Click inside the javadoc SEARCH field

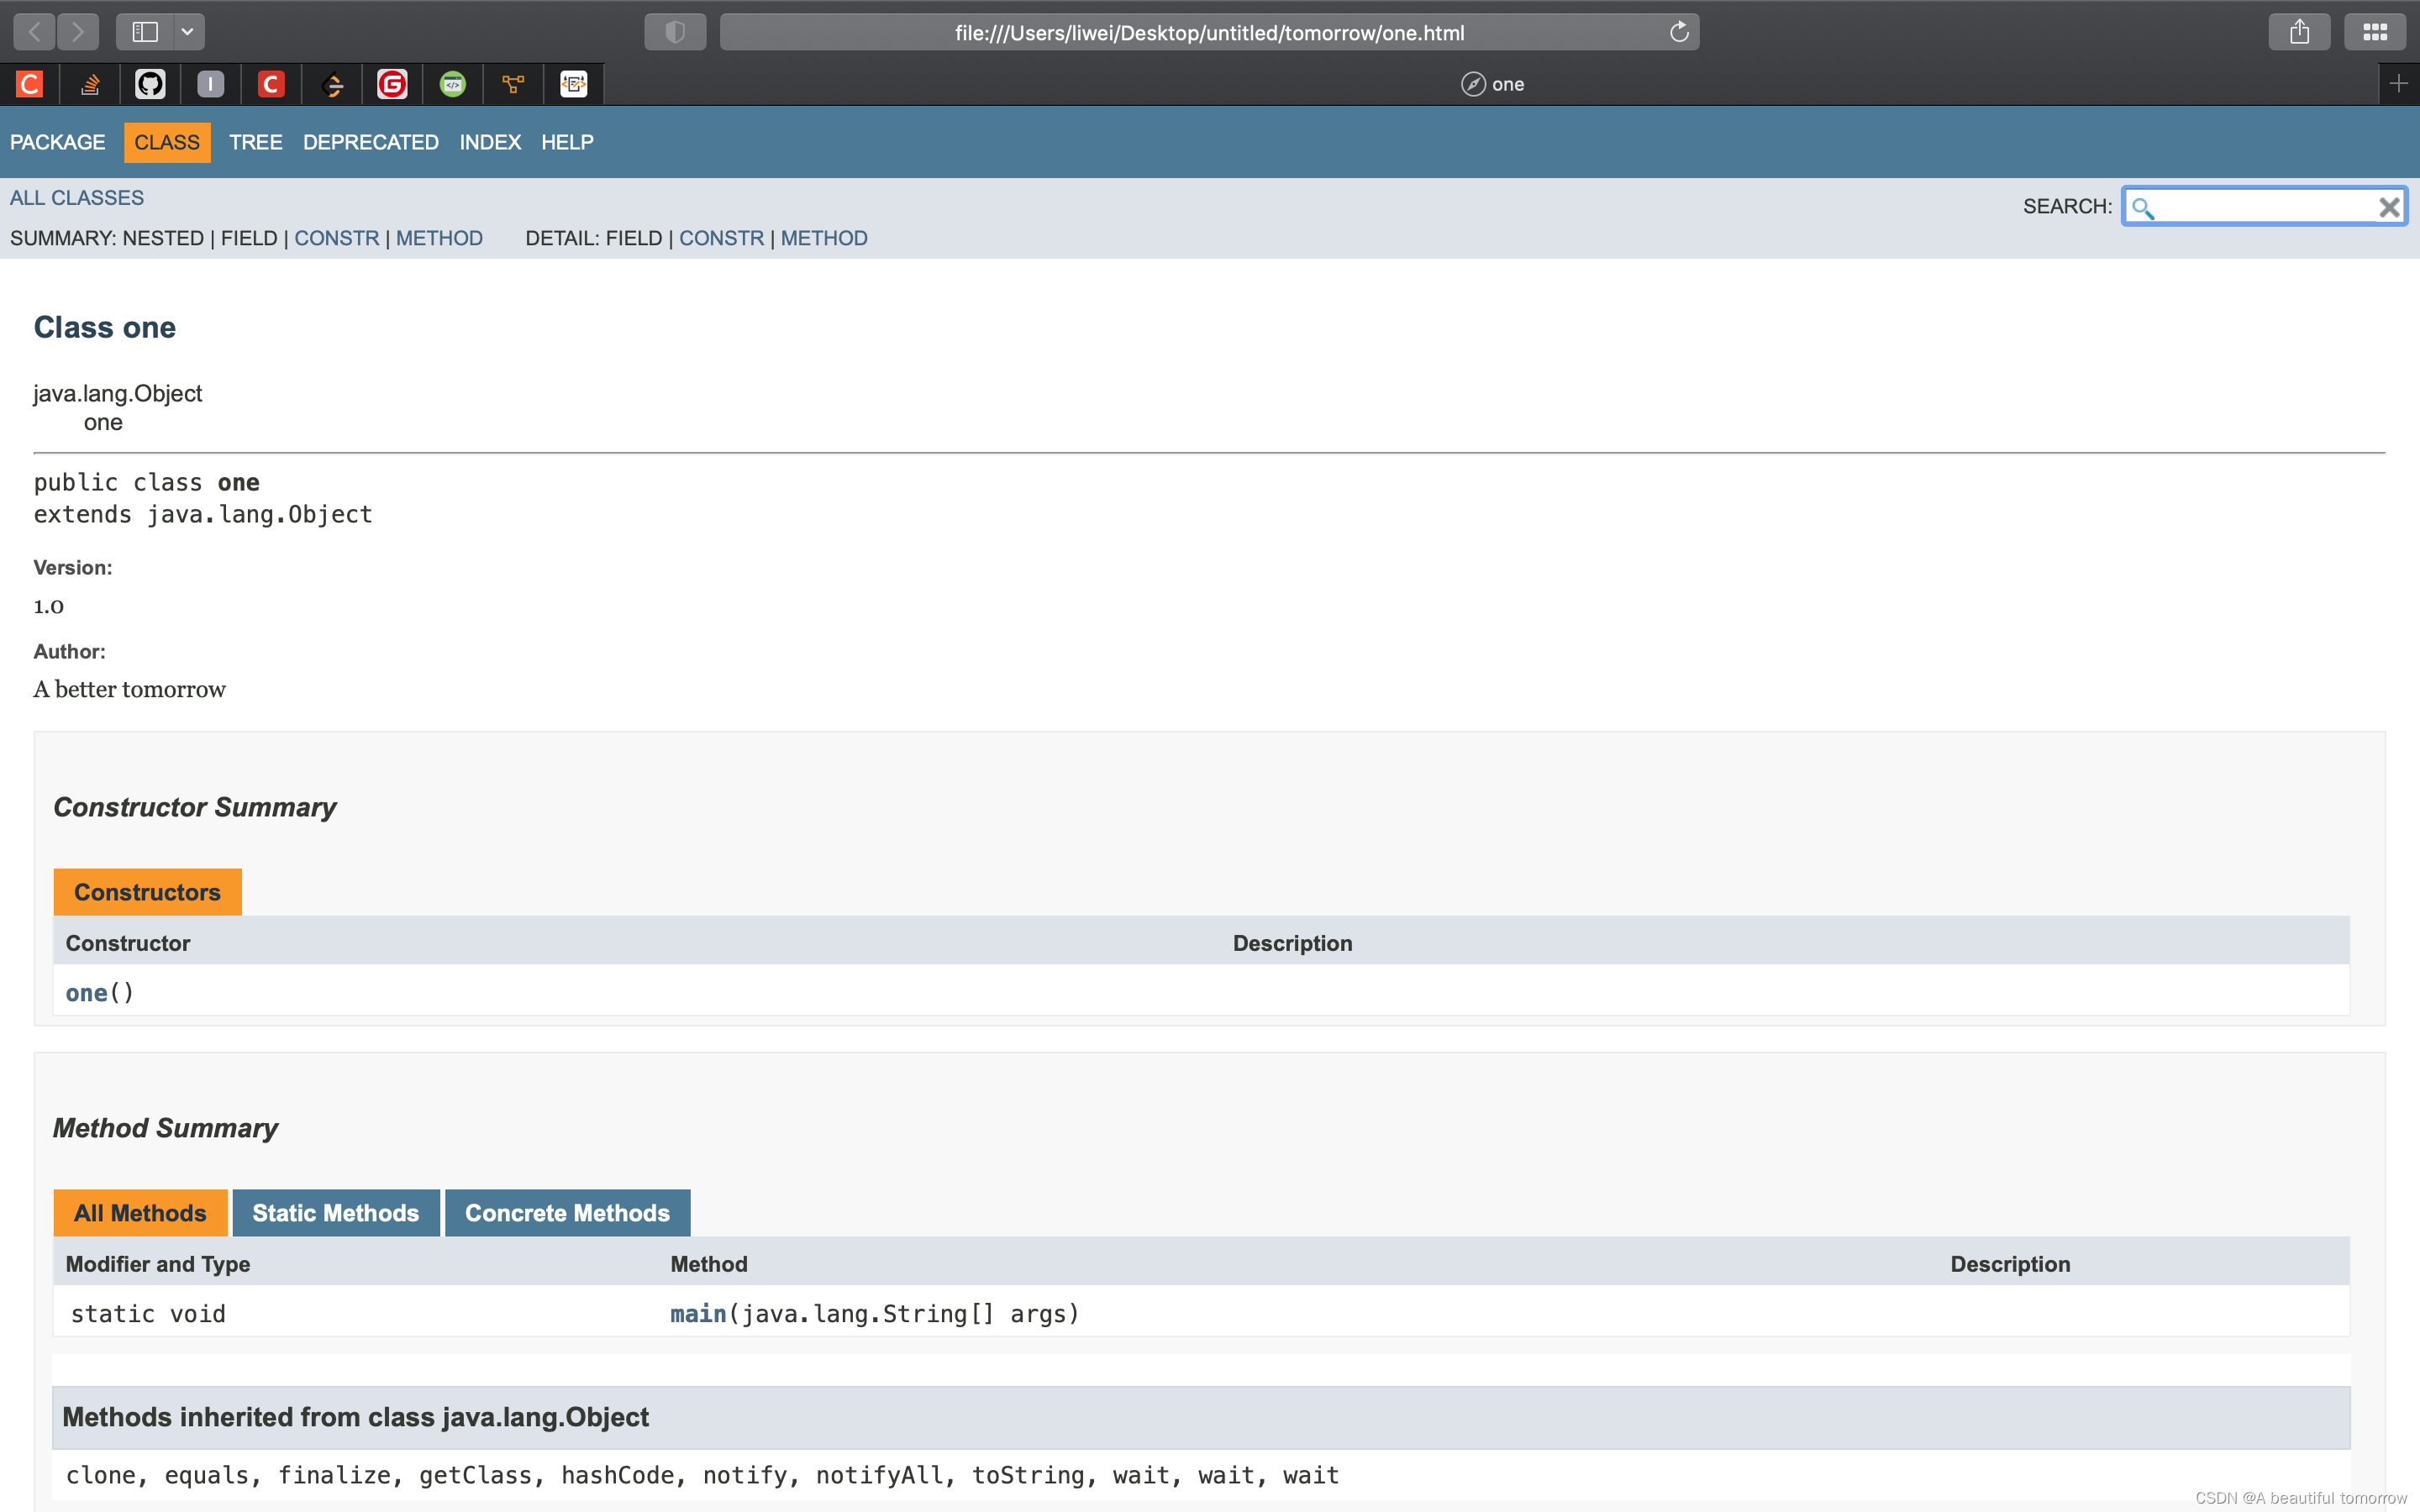pyautogui.click(x=2262, y=207)
